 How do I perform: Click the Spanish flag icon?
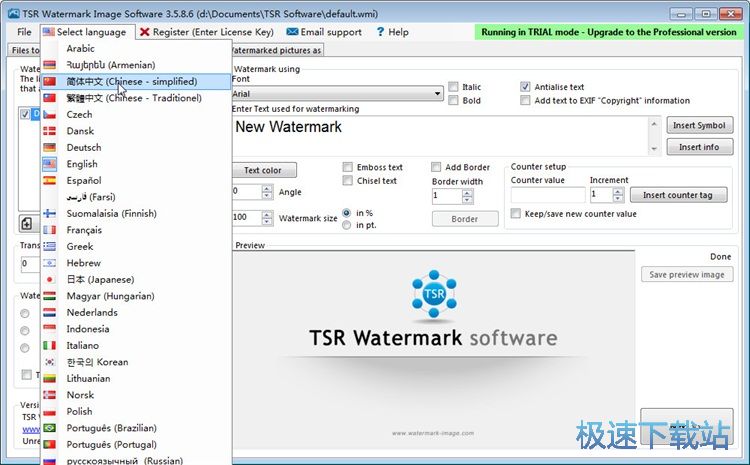[x=50, y=180]
